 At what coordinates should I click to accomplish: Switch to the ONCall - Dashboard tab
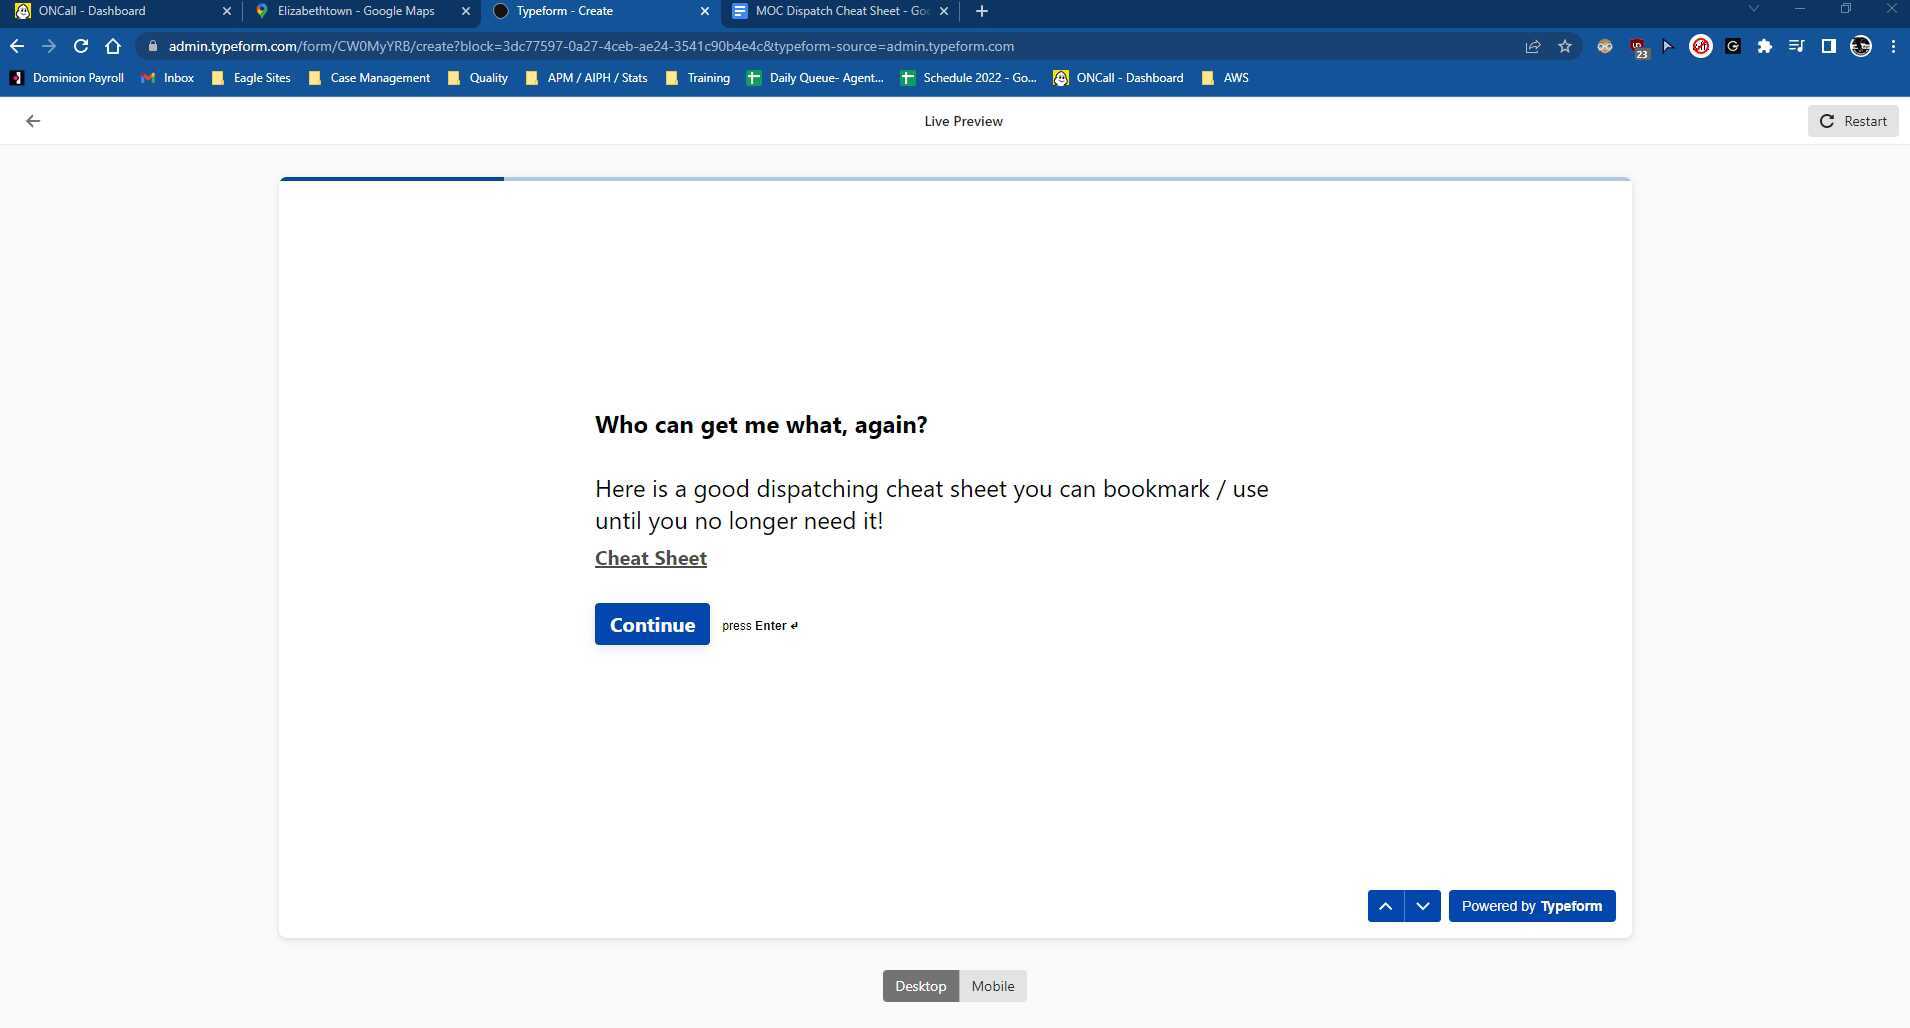click(120, 11)
